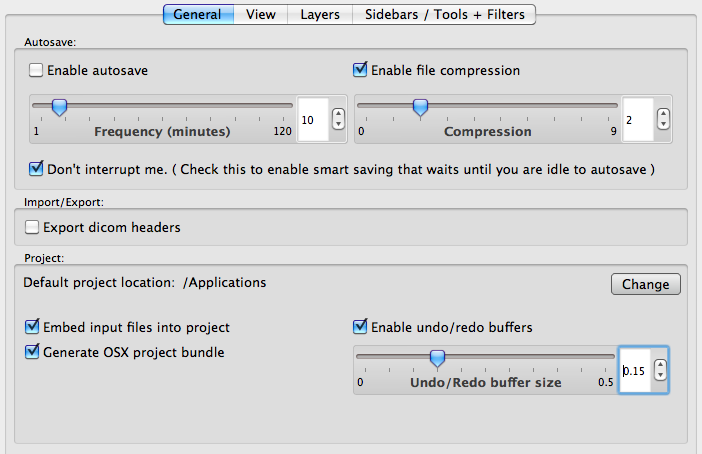Click the compression value field showing 2

point(638,120)
